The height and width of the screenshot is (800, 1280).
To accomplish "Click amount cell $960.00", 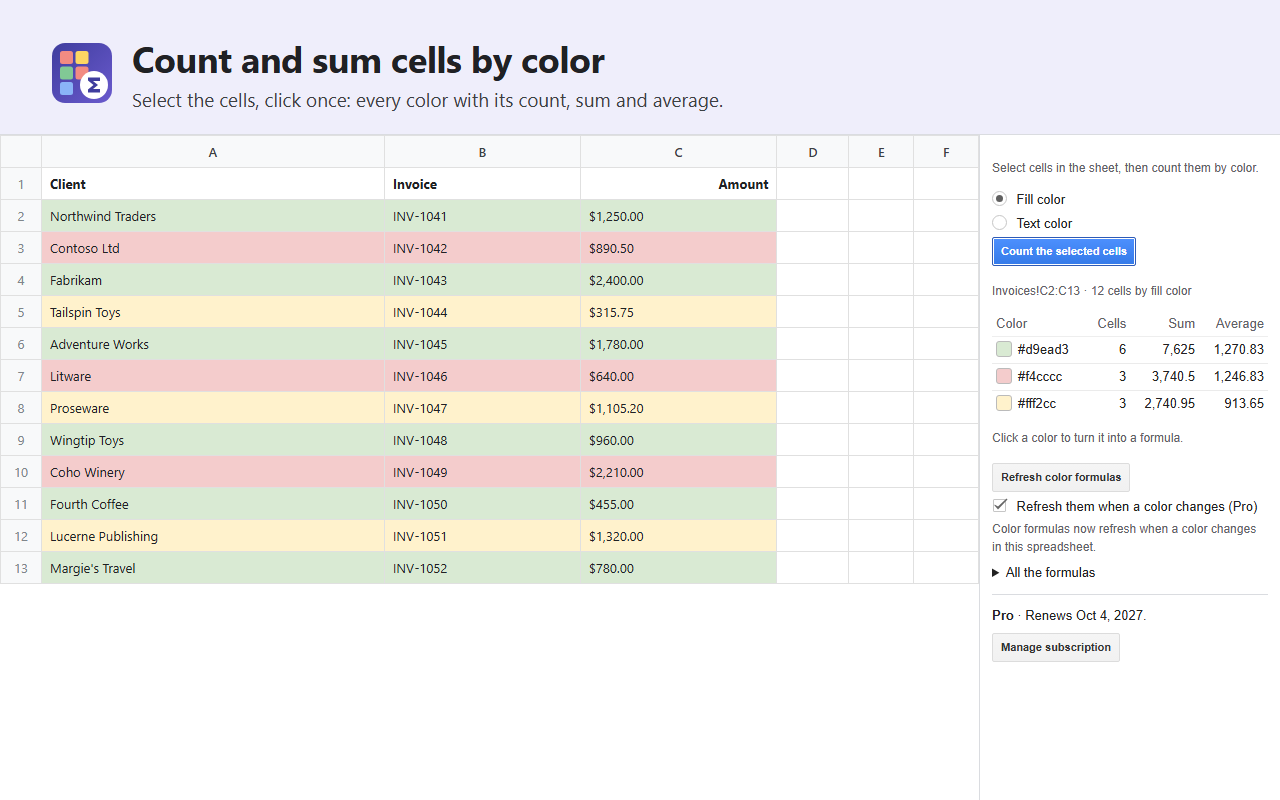I will pyautogui.click(x=678, y=440).
